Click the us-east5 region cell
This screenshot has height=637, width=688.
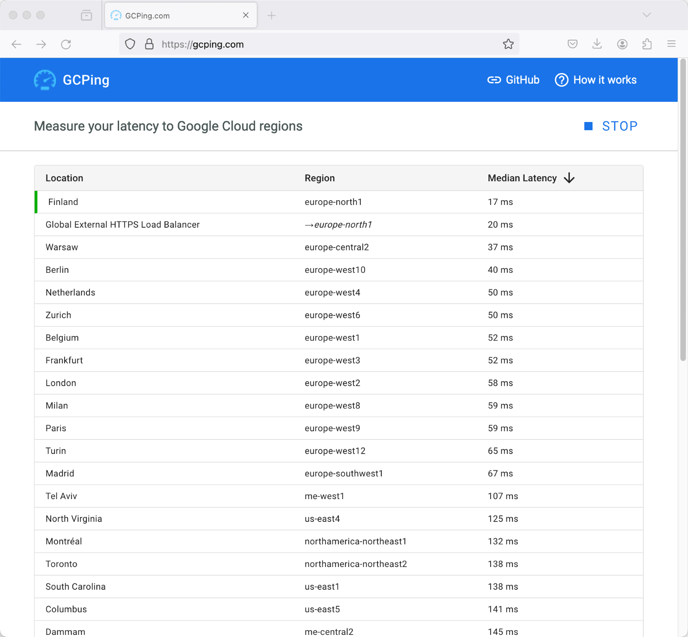pyautogui.click(x=322, y=609)
